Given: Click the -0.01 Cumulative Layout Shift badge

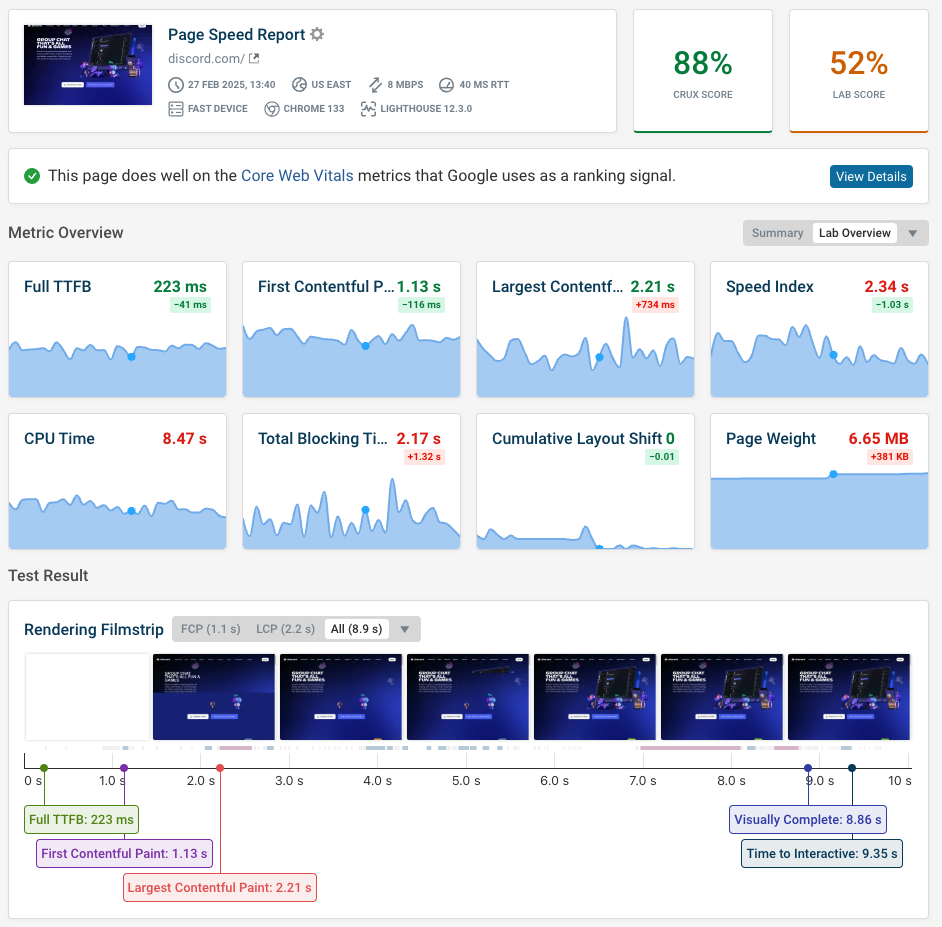Looking at the screenshot, I should pyautogui.click(x=661, y=457).
